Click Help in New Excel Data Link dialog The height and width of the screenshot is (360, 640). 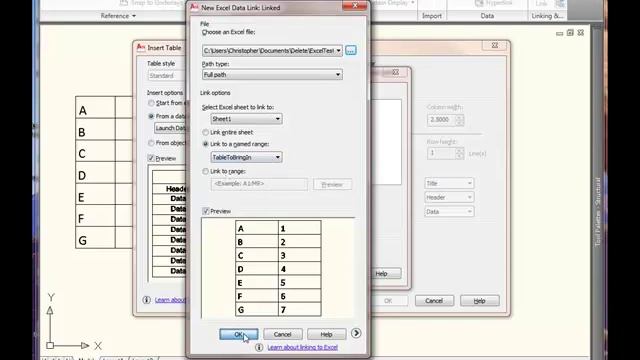tap(327, 334)
